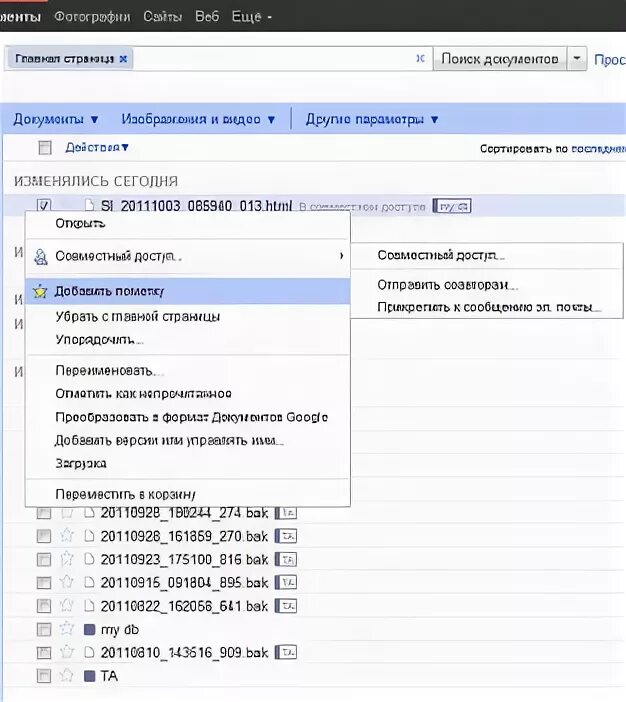Screen dimensions: 626x702
Task: Toggle star for TA folder
Action: (67, 675)
